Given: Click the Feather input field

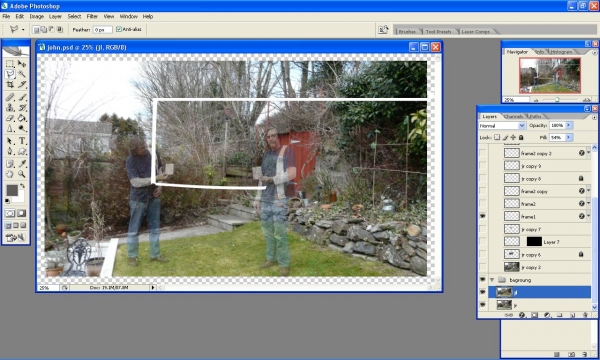Looking at the screenshot, I should point(103,29).
